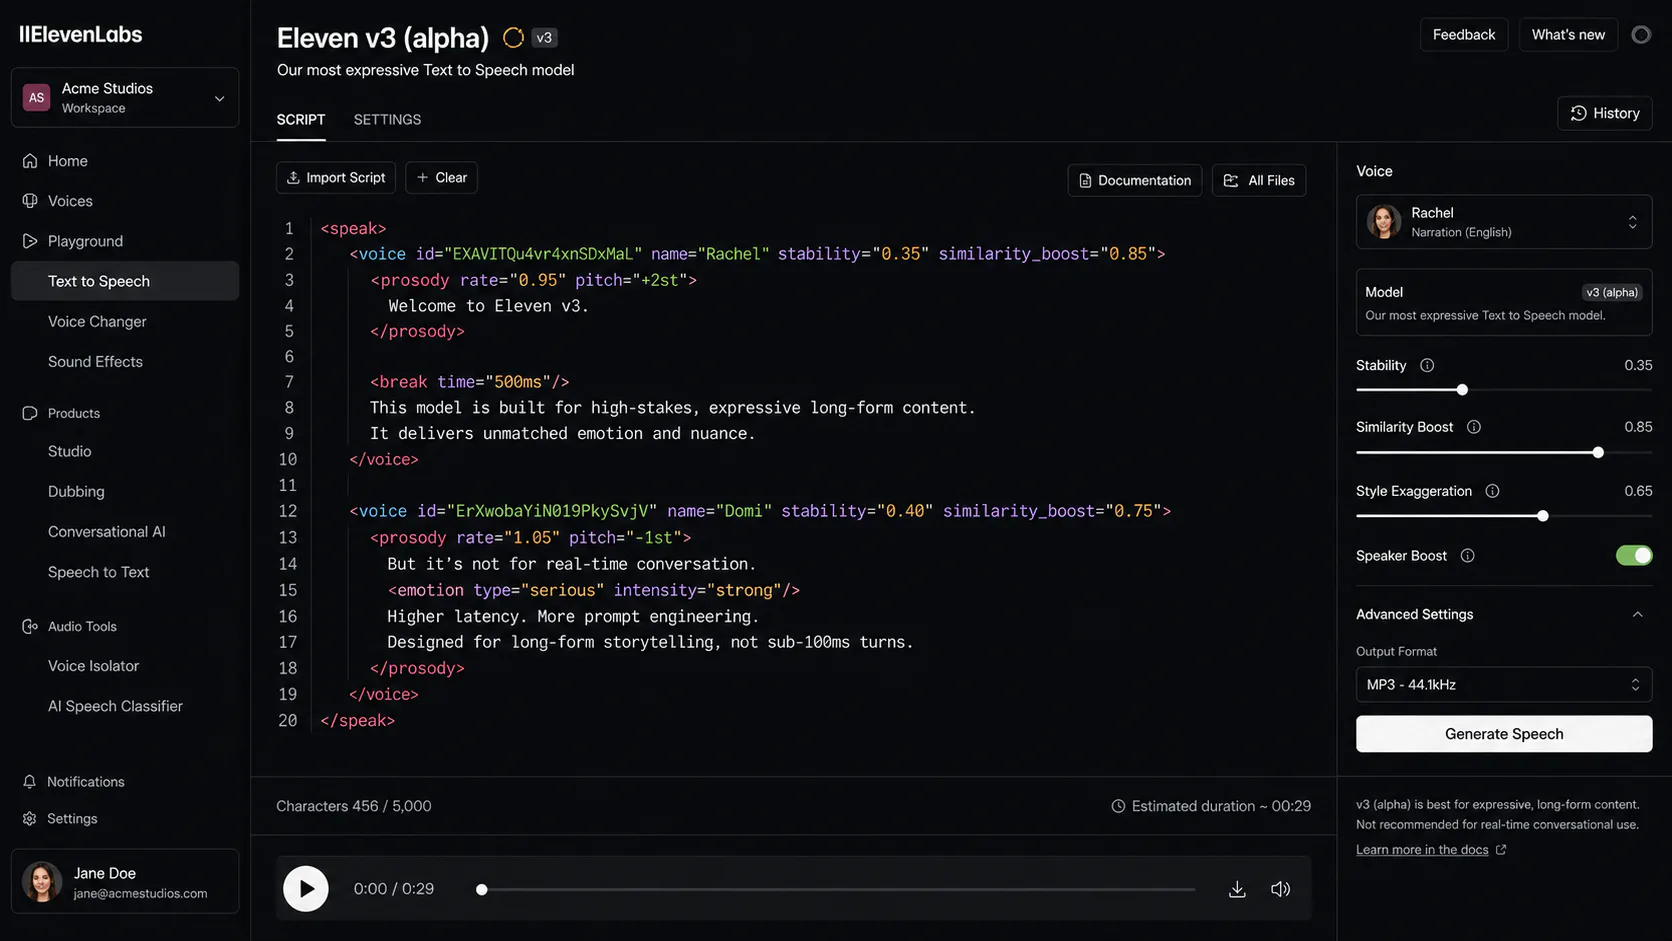This screenshot has width=1672, height=941.
Task: Show Style Exaggeration info icon
Action: 1492,491
